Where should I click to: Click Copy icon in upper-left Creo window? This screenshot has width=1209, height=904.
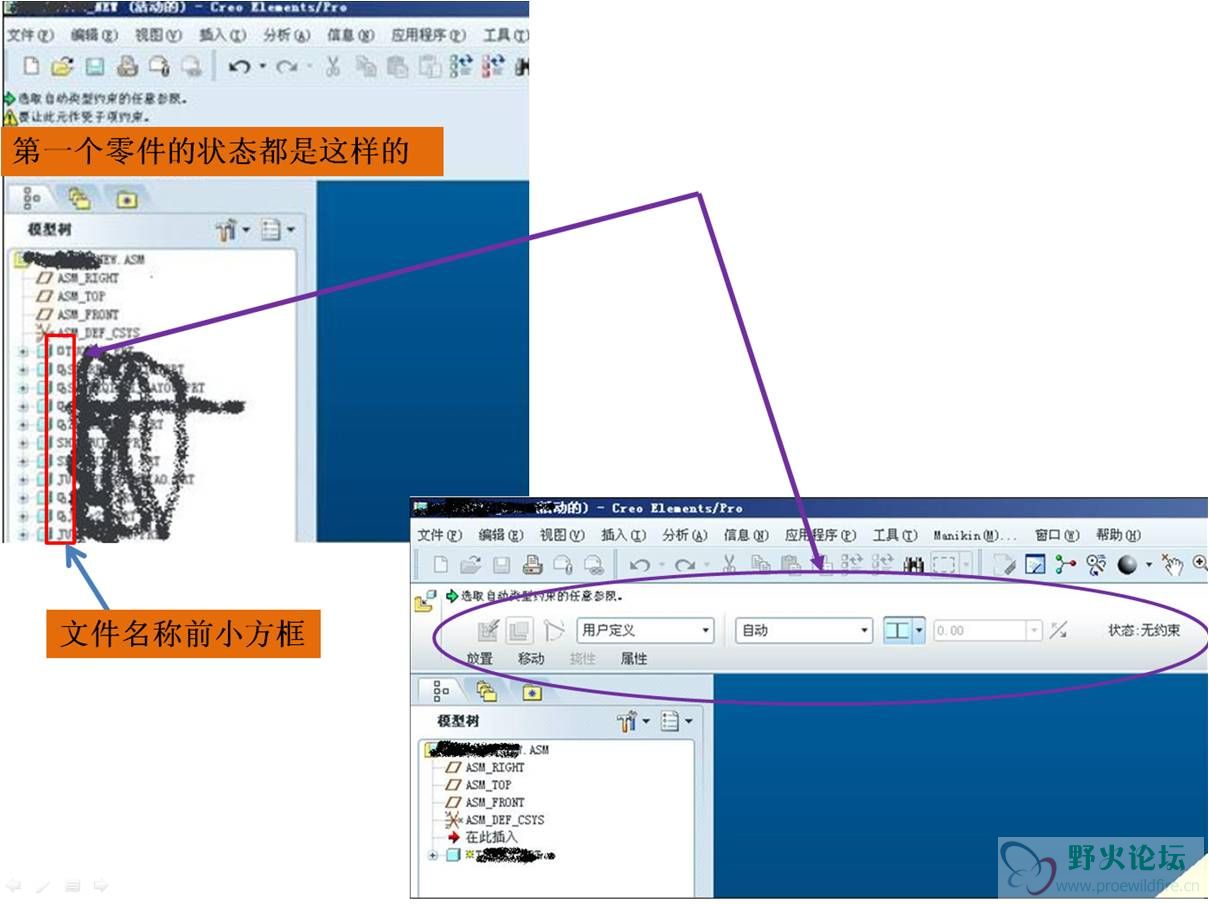pos(366,67)
